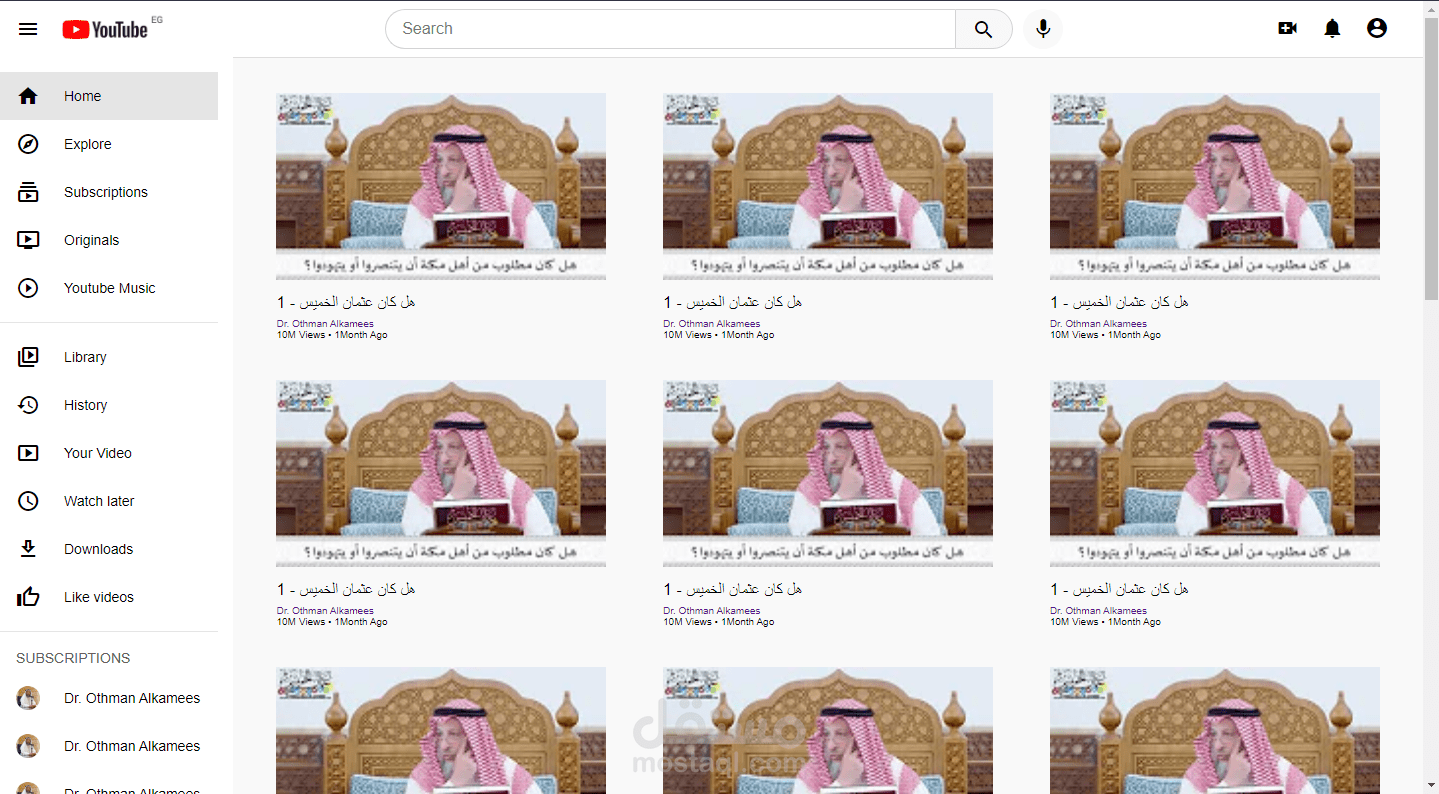Open the account profile icon
Screen dimensions: 1439x794
[x=1377, y=29]
